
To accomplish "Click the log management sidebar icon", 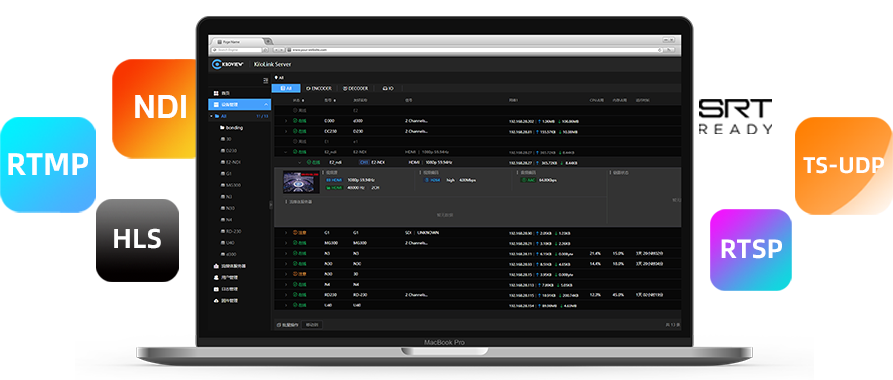I will [216, 289].
